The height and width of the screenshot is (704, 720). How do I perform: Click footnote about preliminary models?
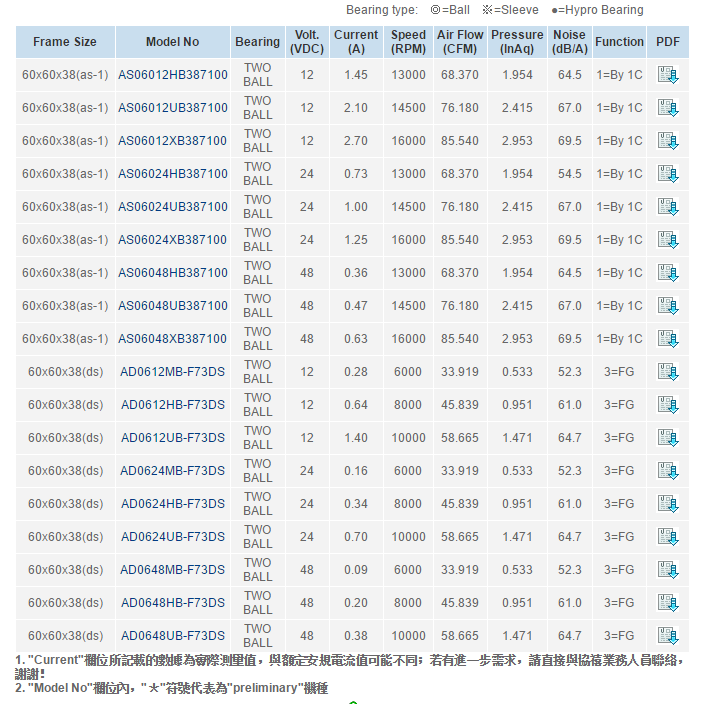pos(171,688)
